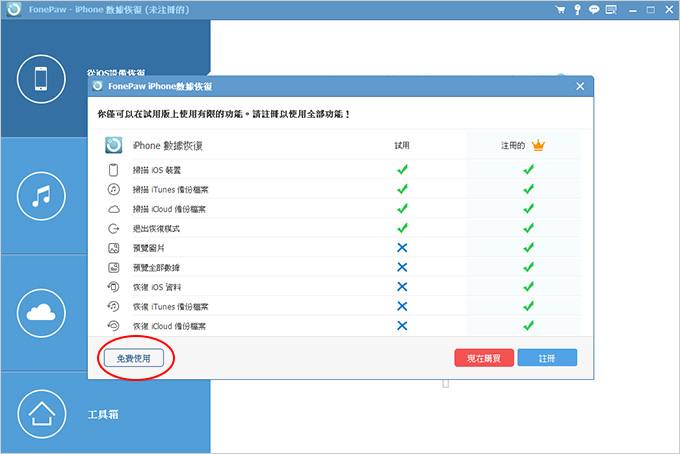
Task: Click the 恢復 iOS 資料 restore icon
Action: [x=113, y=287]
